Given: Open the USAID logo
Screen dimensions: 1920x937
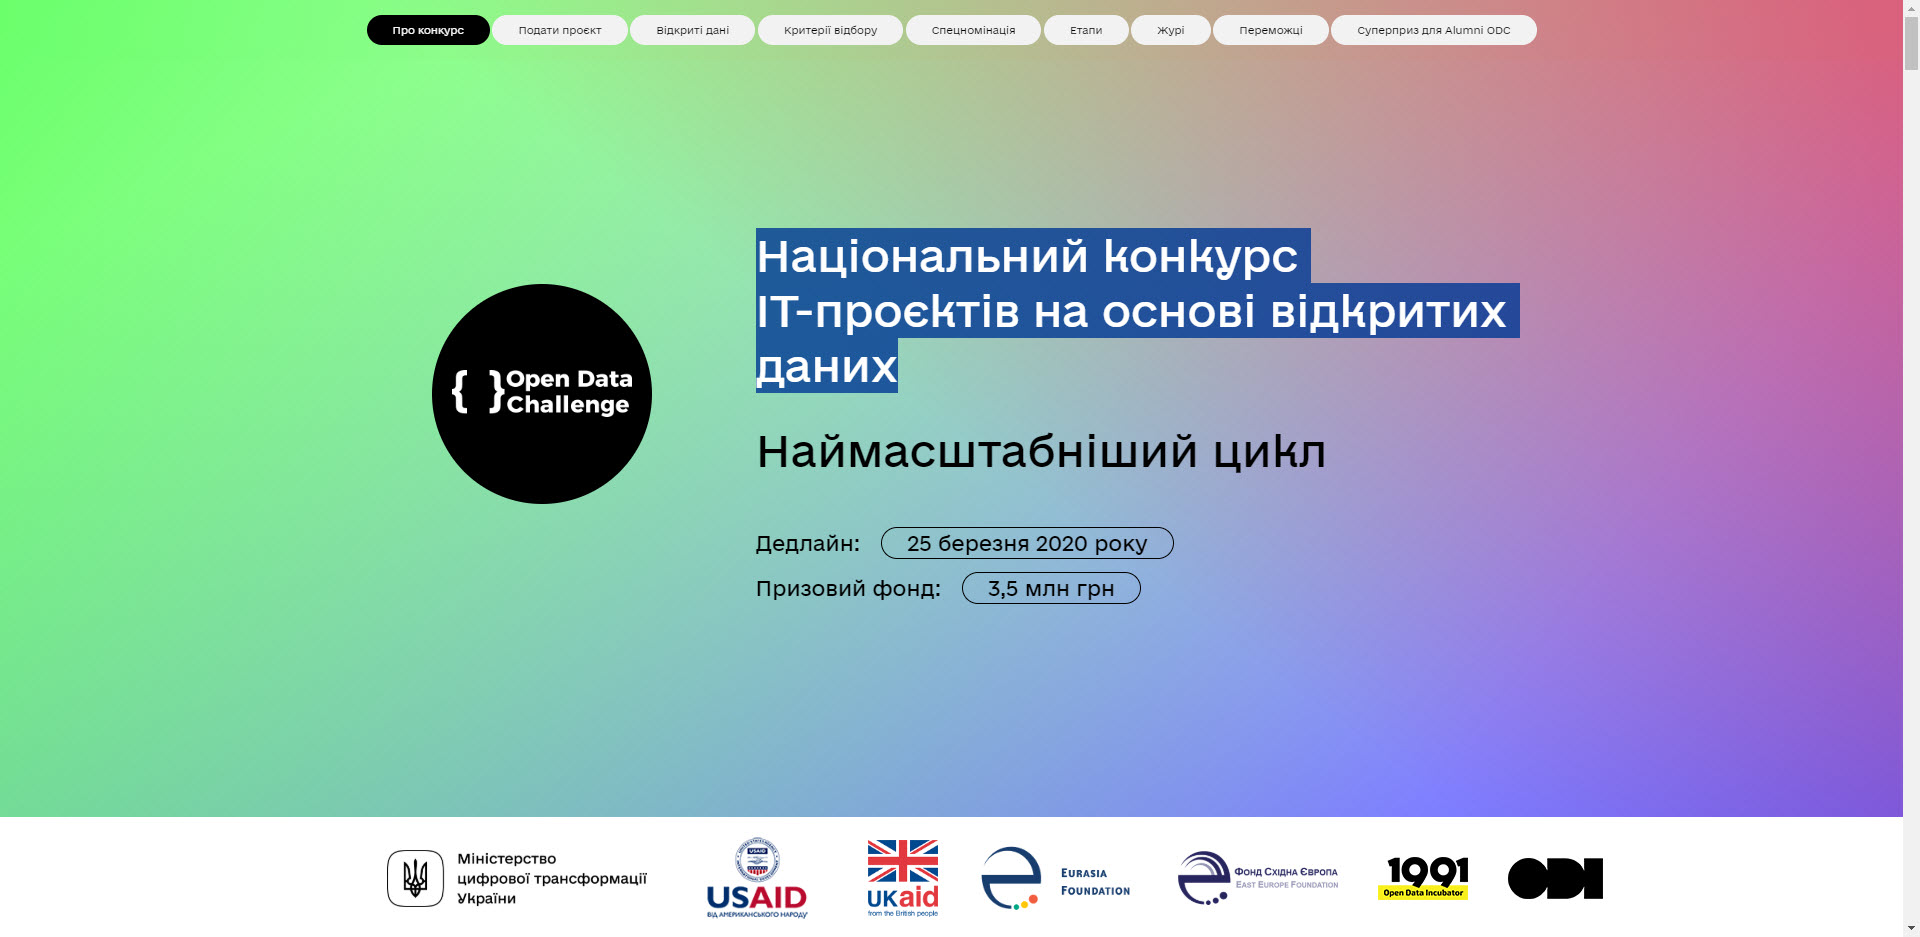Looking at the screenshot, I should click(x=757, y=878).
